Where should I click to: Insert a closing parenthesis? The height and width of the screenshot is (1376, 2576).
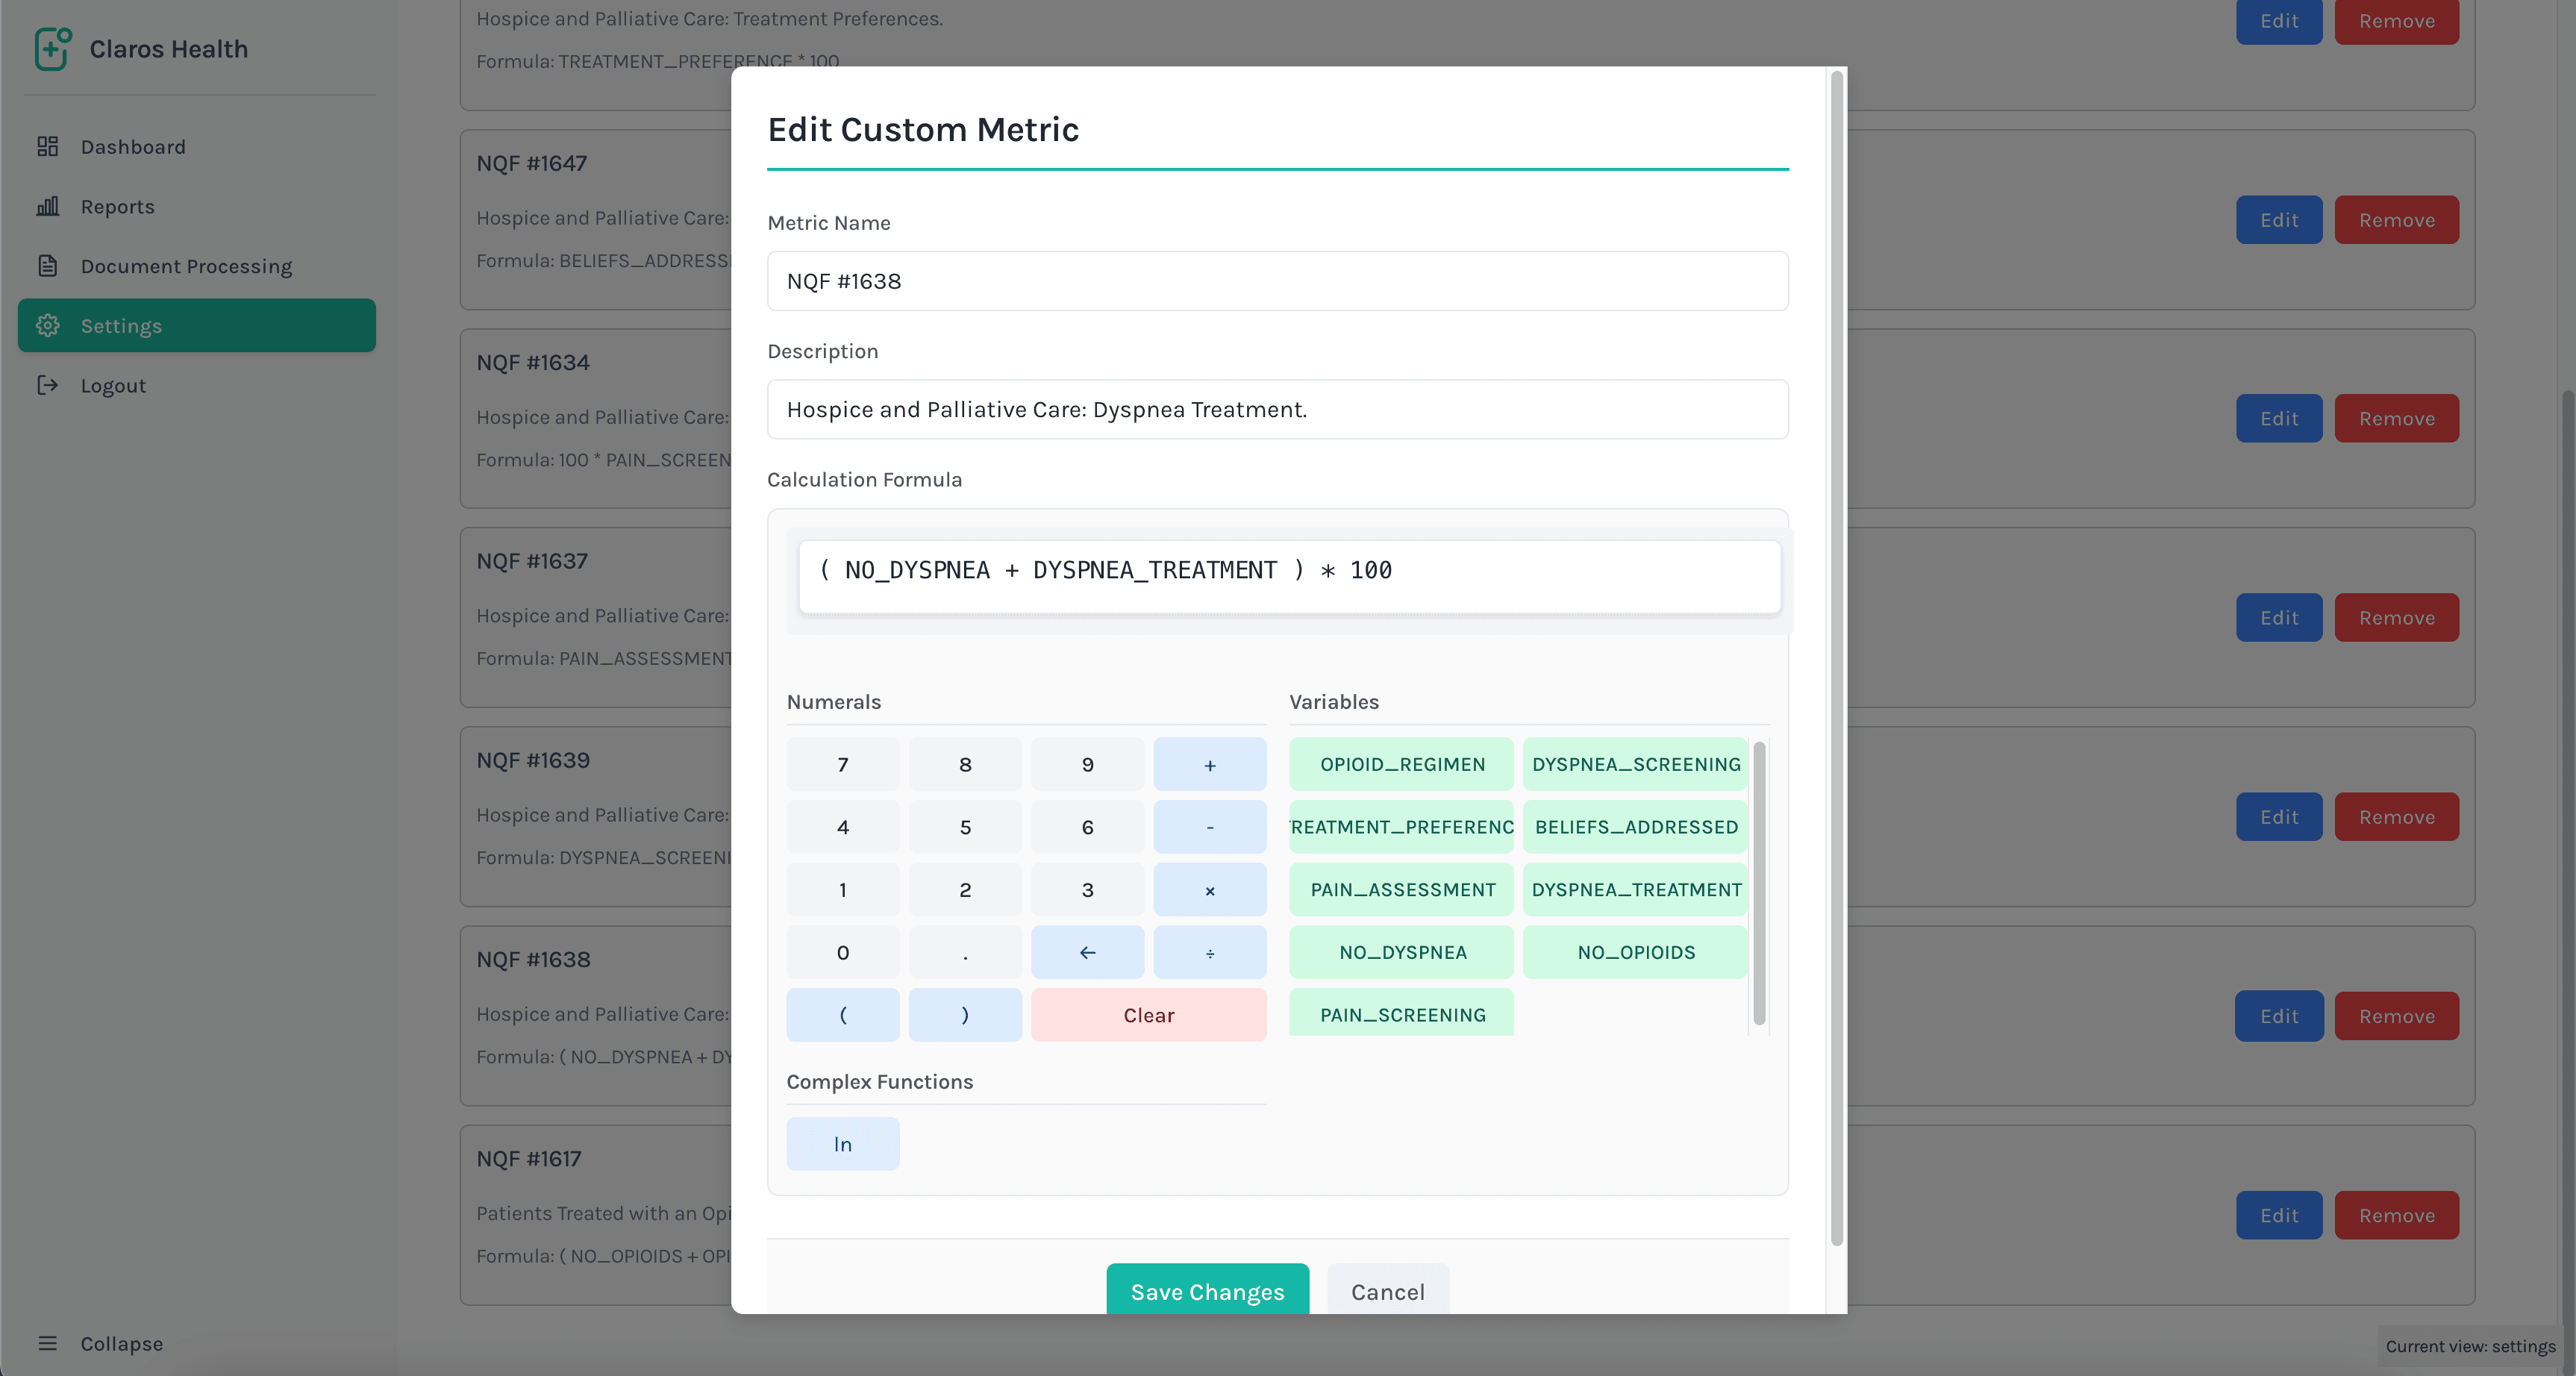(965, 1015)
